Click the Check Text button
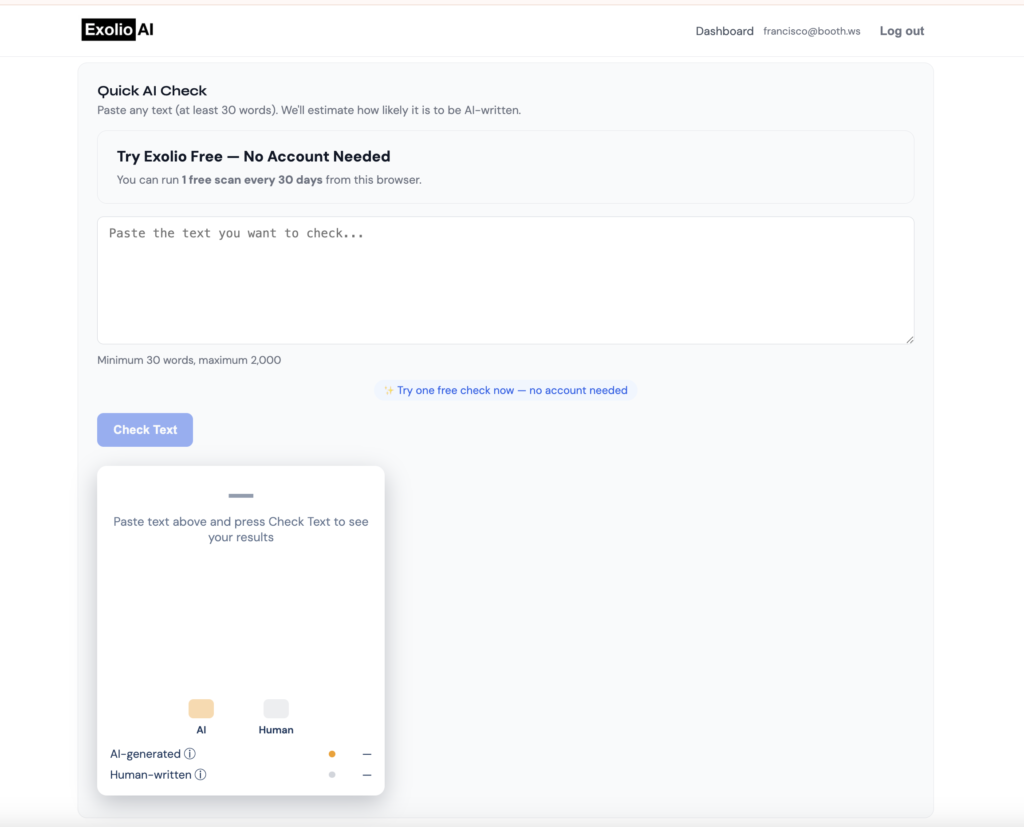 click(x=145, y=430)
